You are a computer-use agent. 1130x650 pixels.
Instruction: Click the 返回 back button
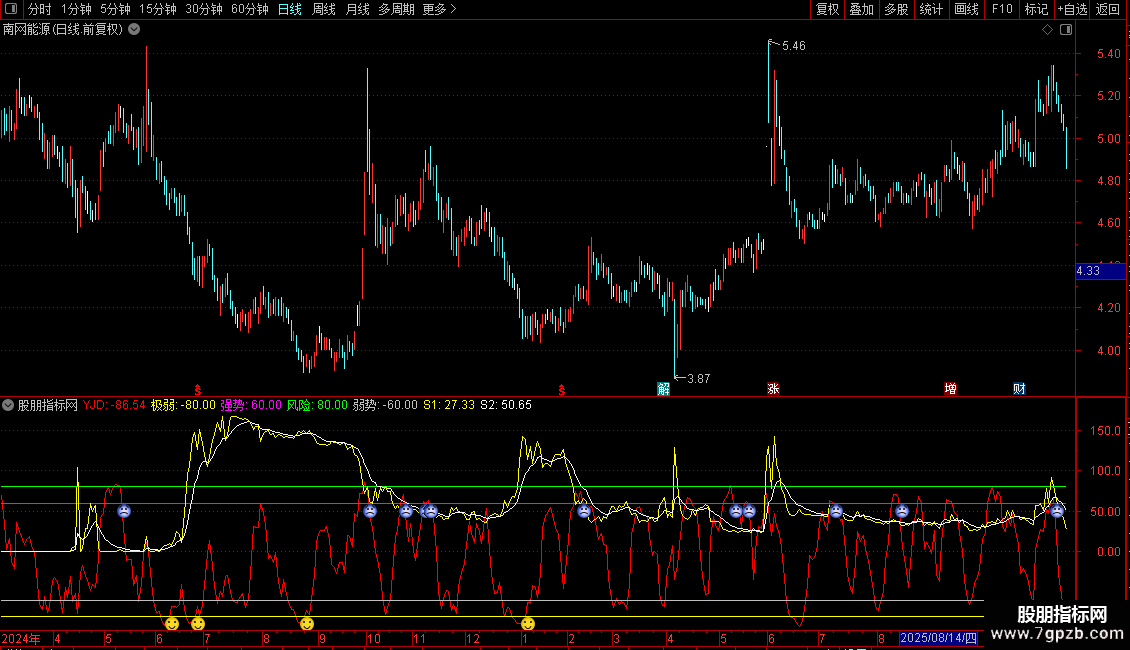(x=1108, y=9)
